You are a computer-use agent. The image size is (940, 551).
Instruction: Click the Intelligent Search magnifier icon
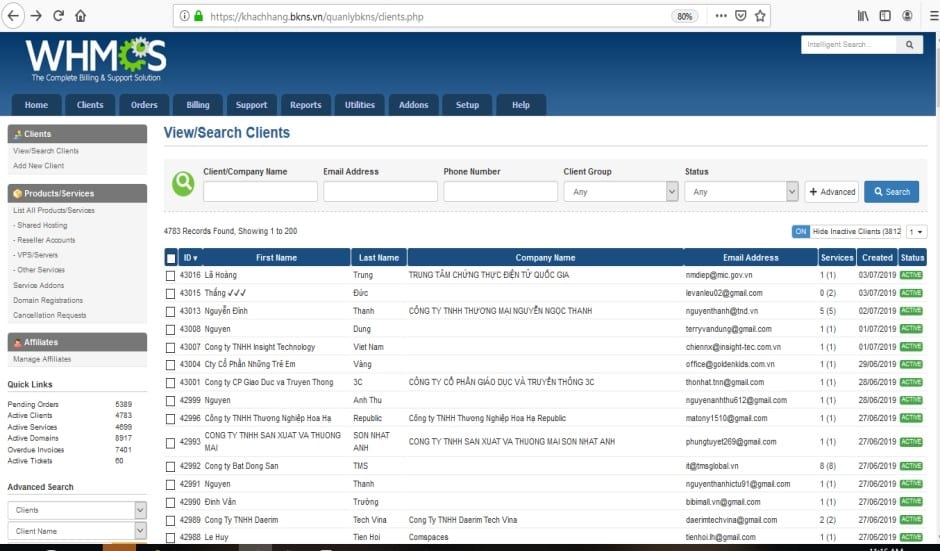[910, 45]
